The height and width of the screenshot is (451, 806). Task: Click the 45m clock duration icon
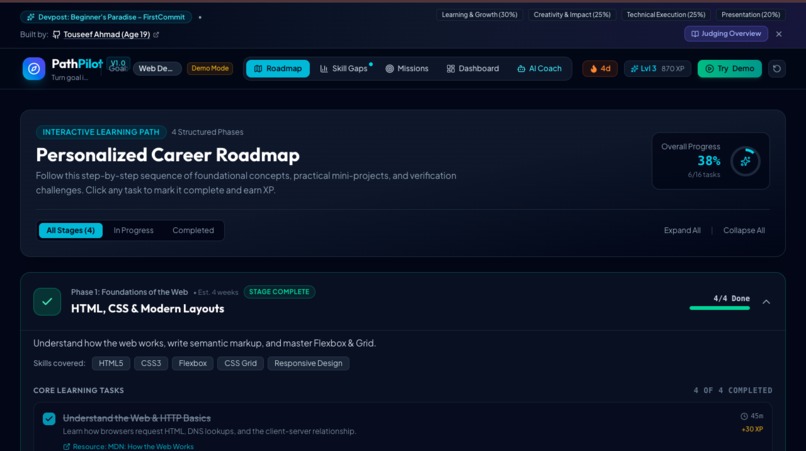[744, 416]
